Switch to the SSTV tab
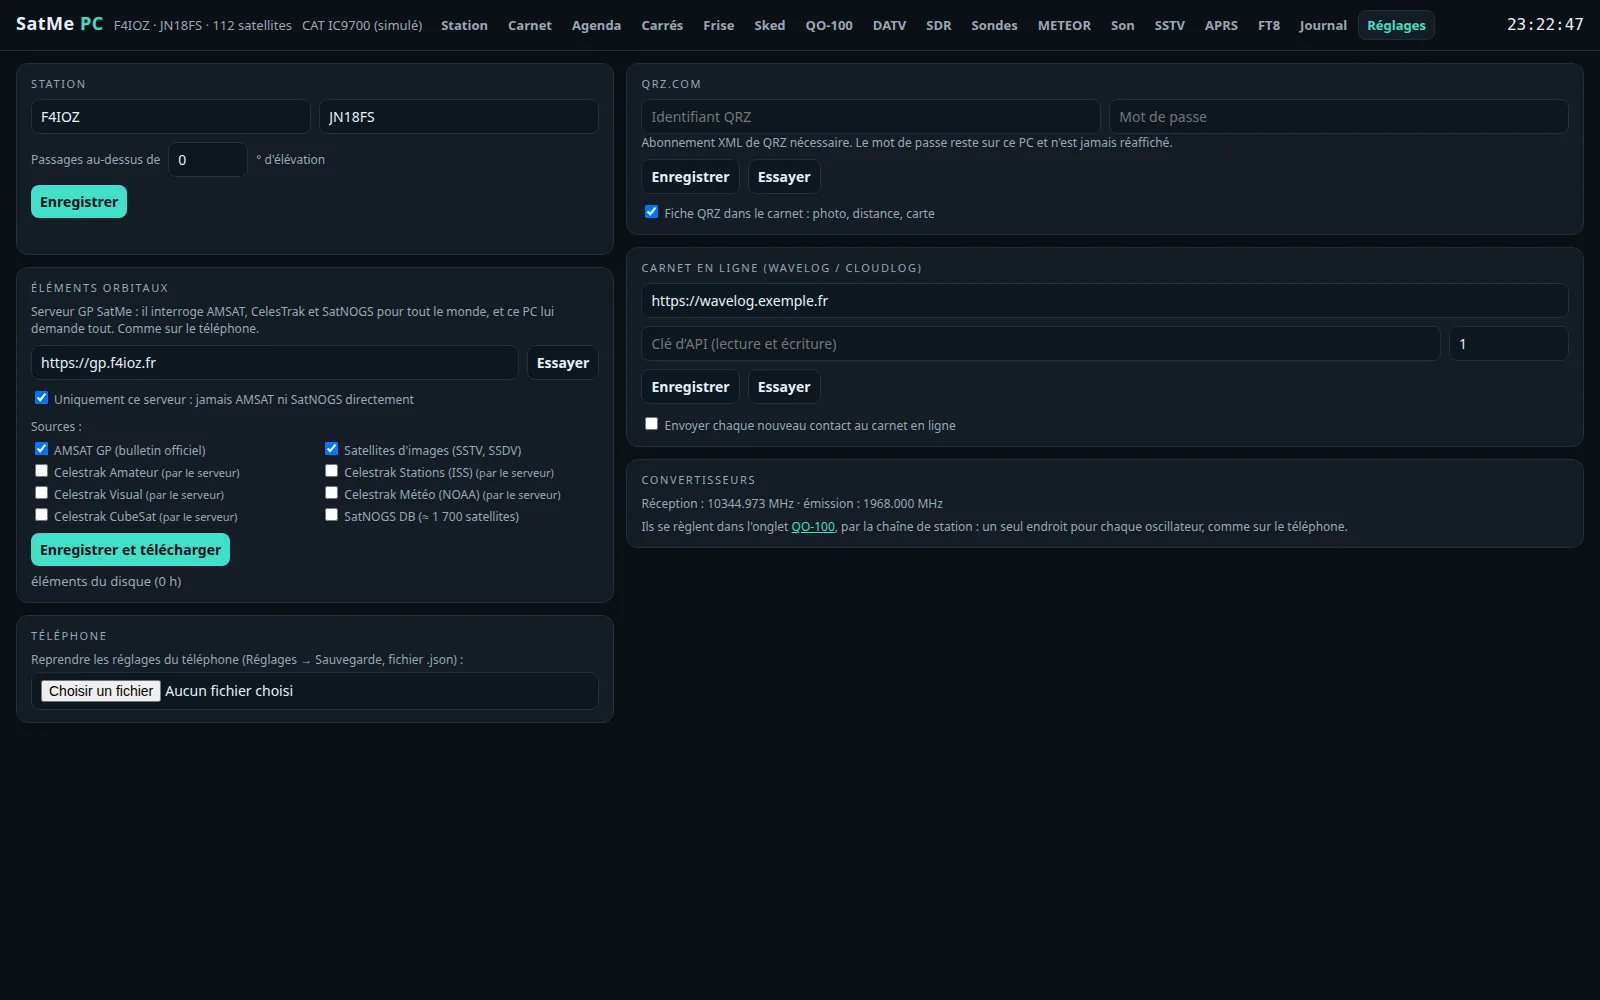1600x1000 pixels. 1169,25
